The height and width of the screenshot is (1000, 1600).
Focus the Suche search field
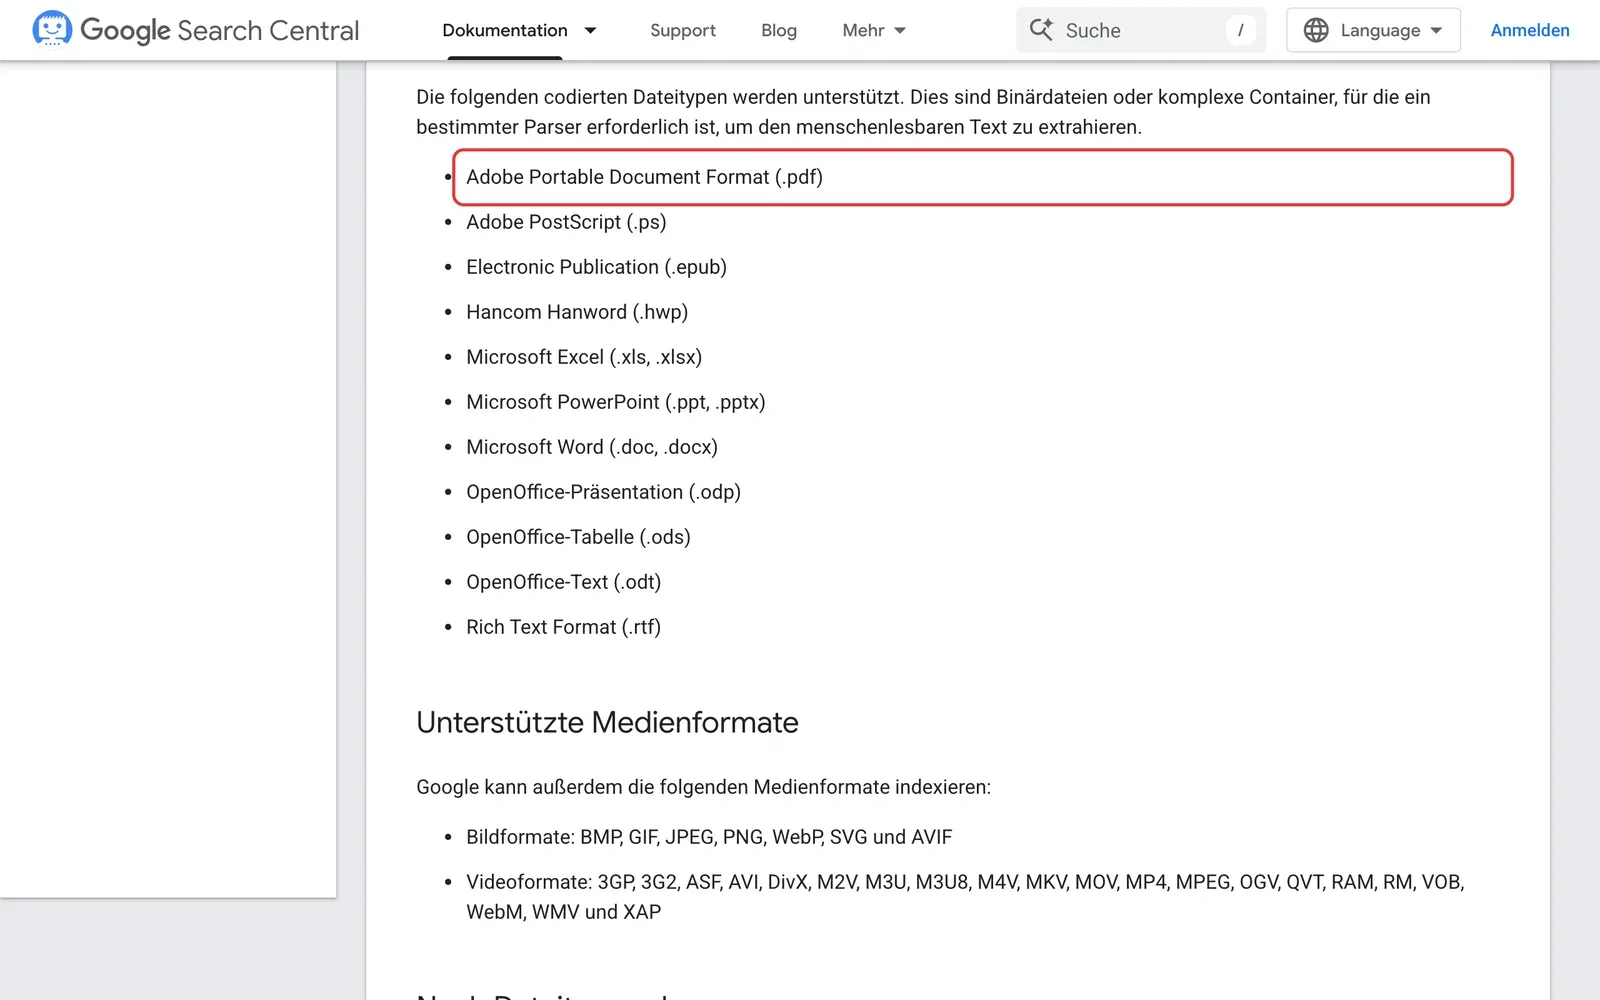[1141, 30]
